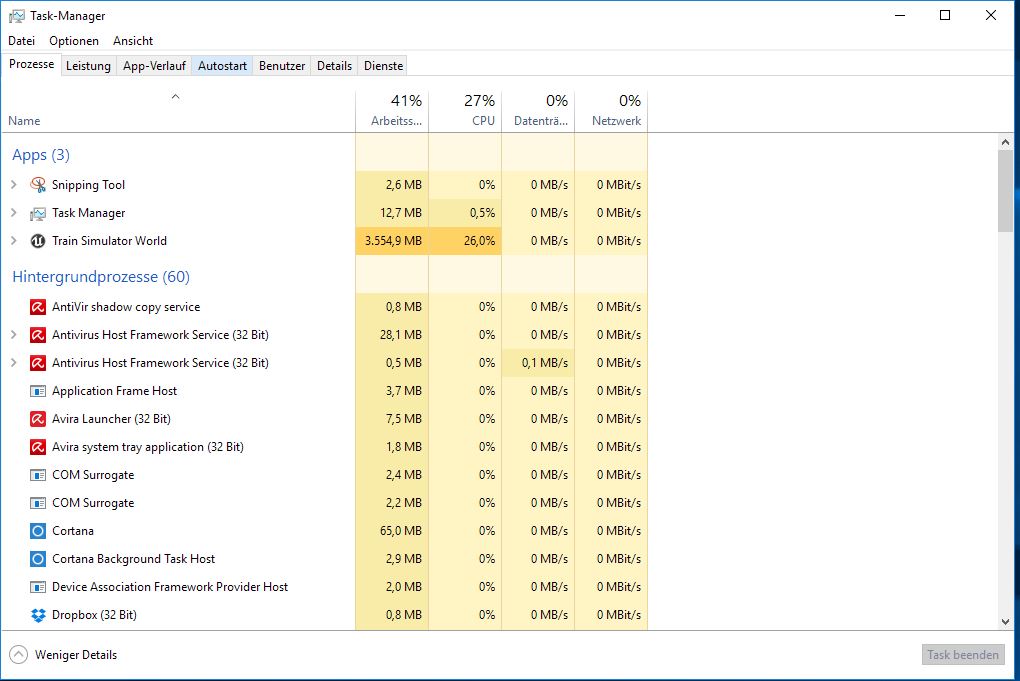Viewport: 1020px width, 681px height.
Task: Click the AntiVir shadow copy service icon
Action: (x=38, y=307)
